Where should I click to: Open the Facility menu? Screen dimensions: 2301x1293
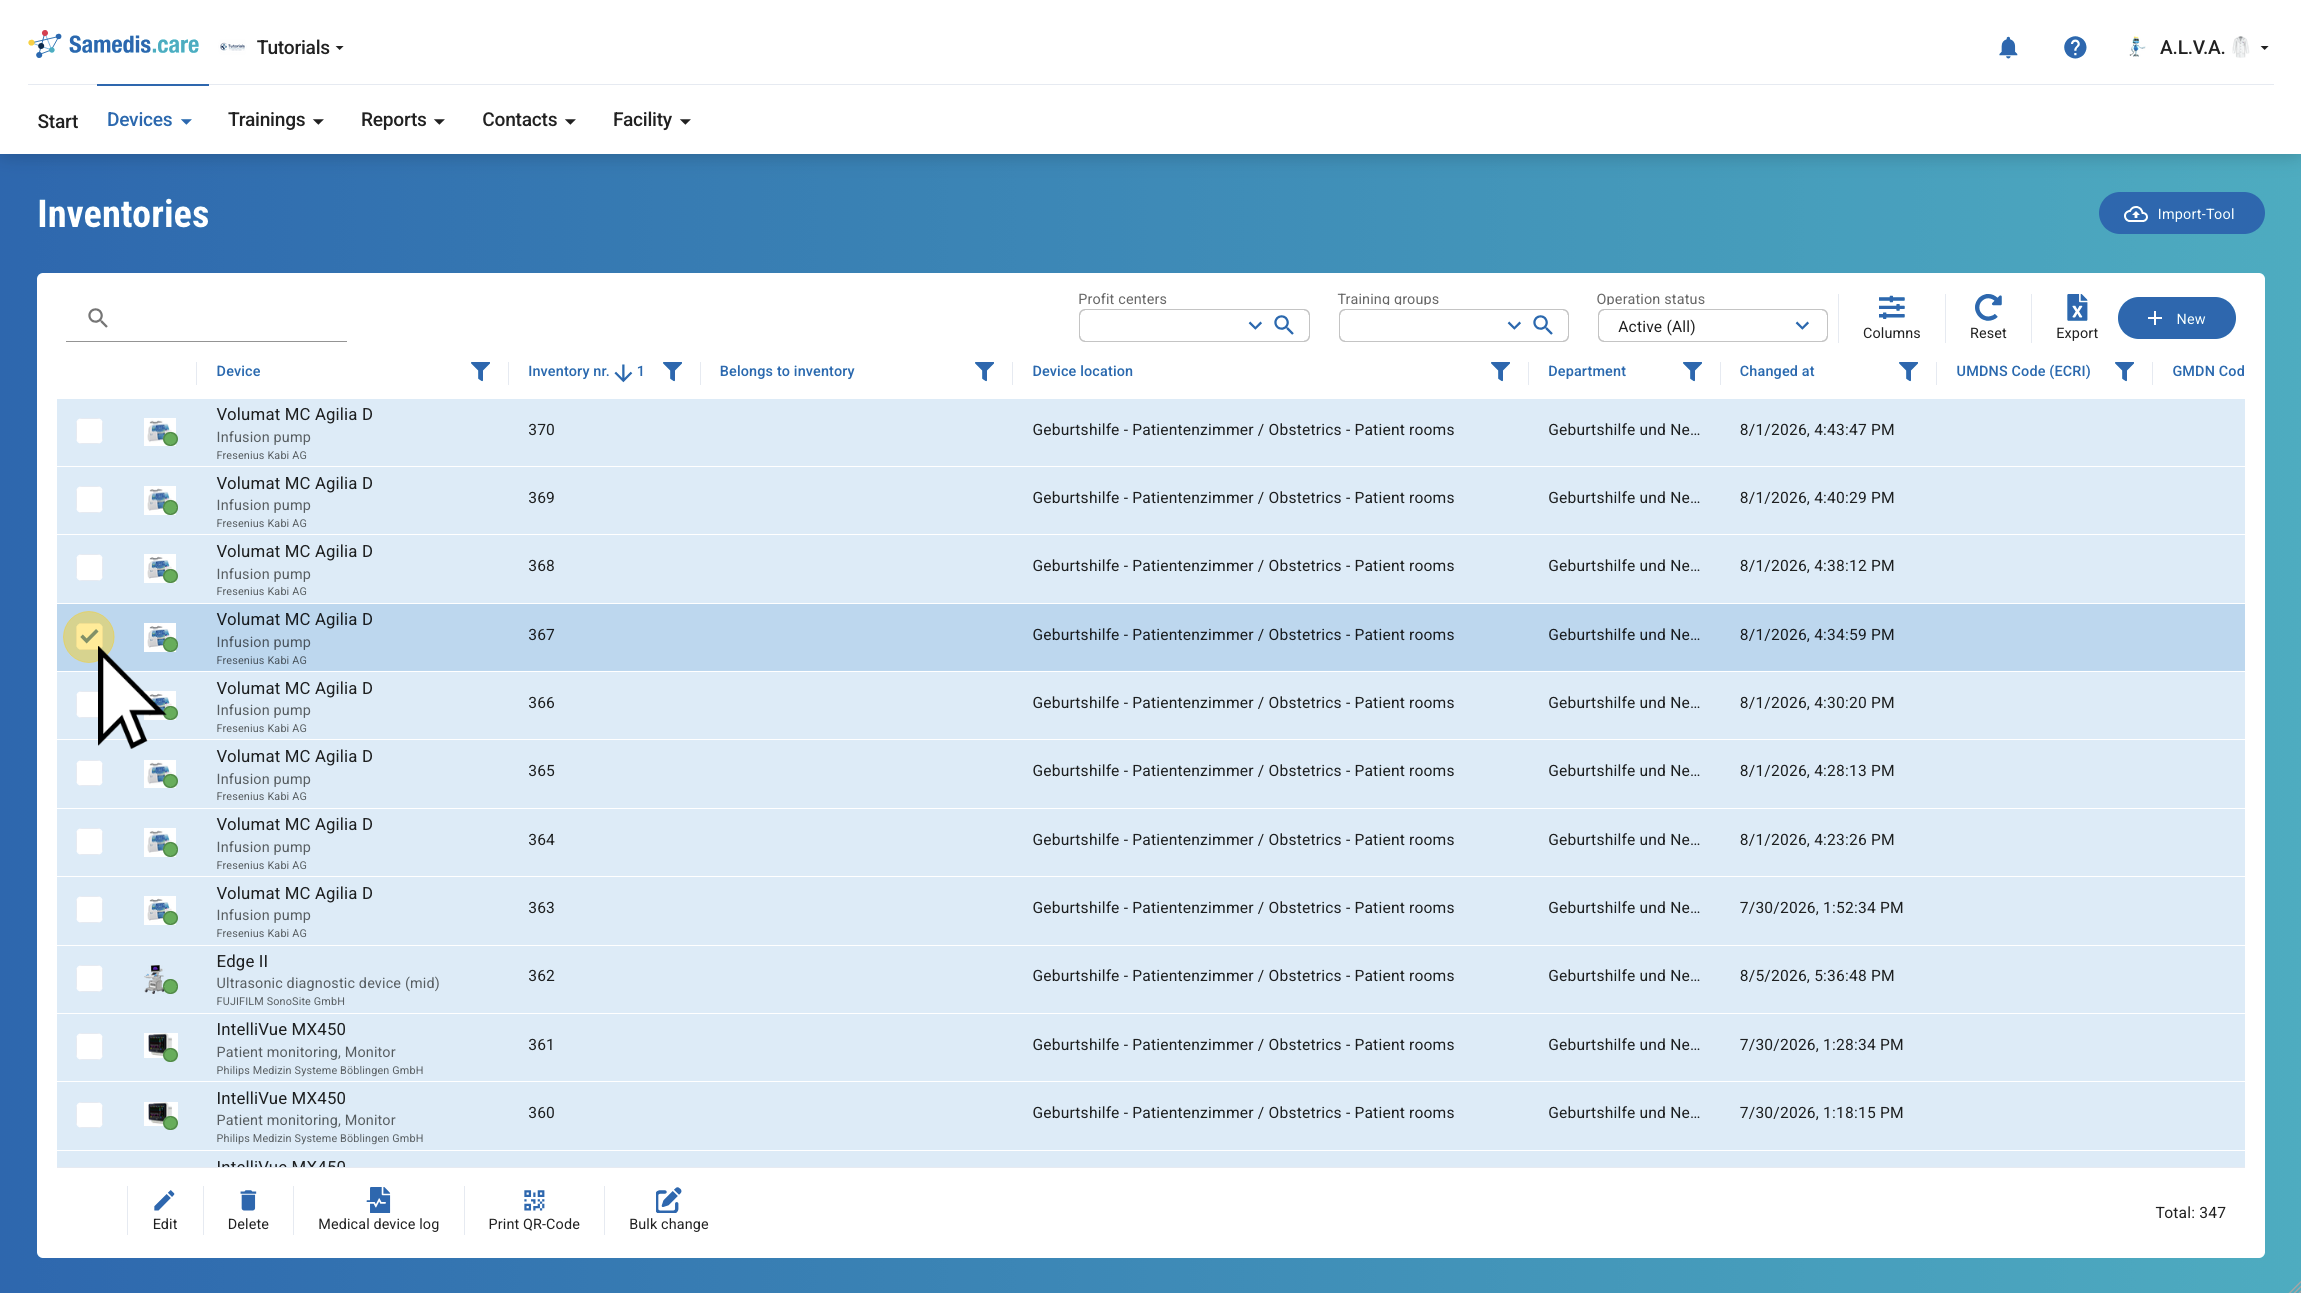click(652, 120)
